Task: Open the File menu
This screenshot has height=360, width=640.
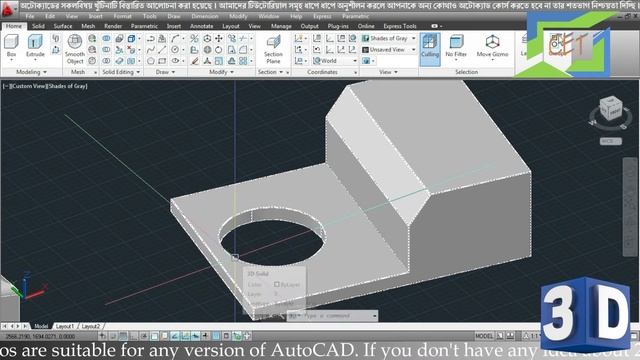Action: pos(30,16)
